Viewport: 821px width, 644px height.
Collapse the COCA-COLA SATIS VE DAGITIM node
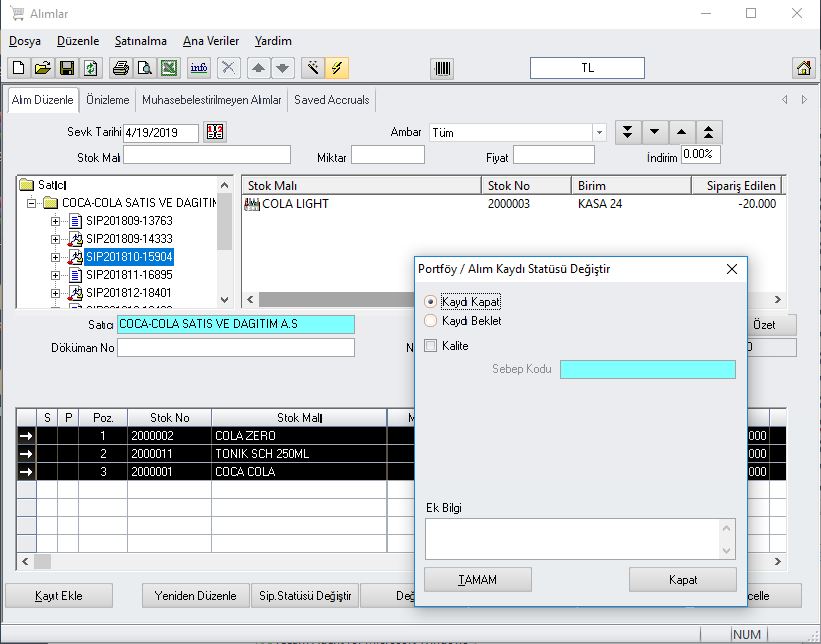31,203
